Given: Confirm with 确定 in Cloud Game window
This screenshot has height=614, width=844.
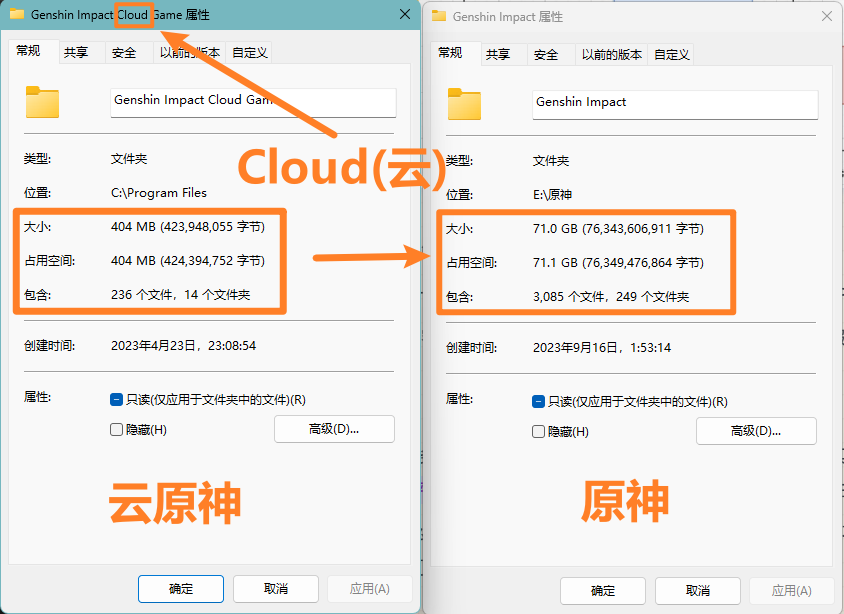Looking at the screenshot, I should (x=181, y=589).
